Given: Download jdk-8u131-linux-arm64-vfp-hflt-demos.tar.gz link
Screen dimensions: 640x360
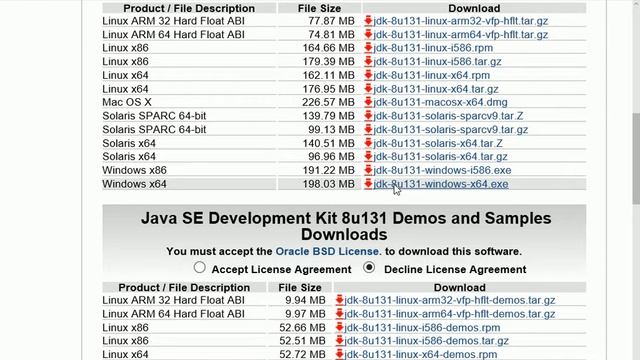Looking at the screenshot, I should (x=450, y=314).
